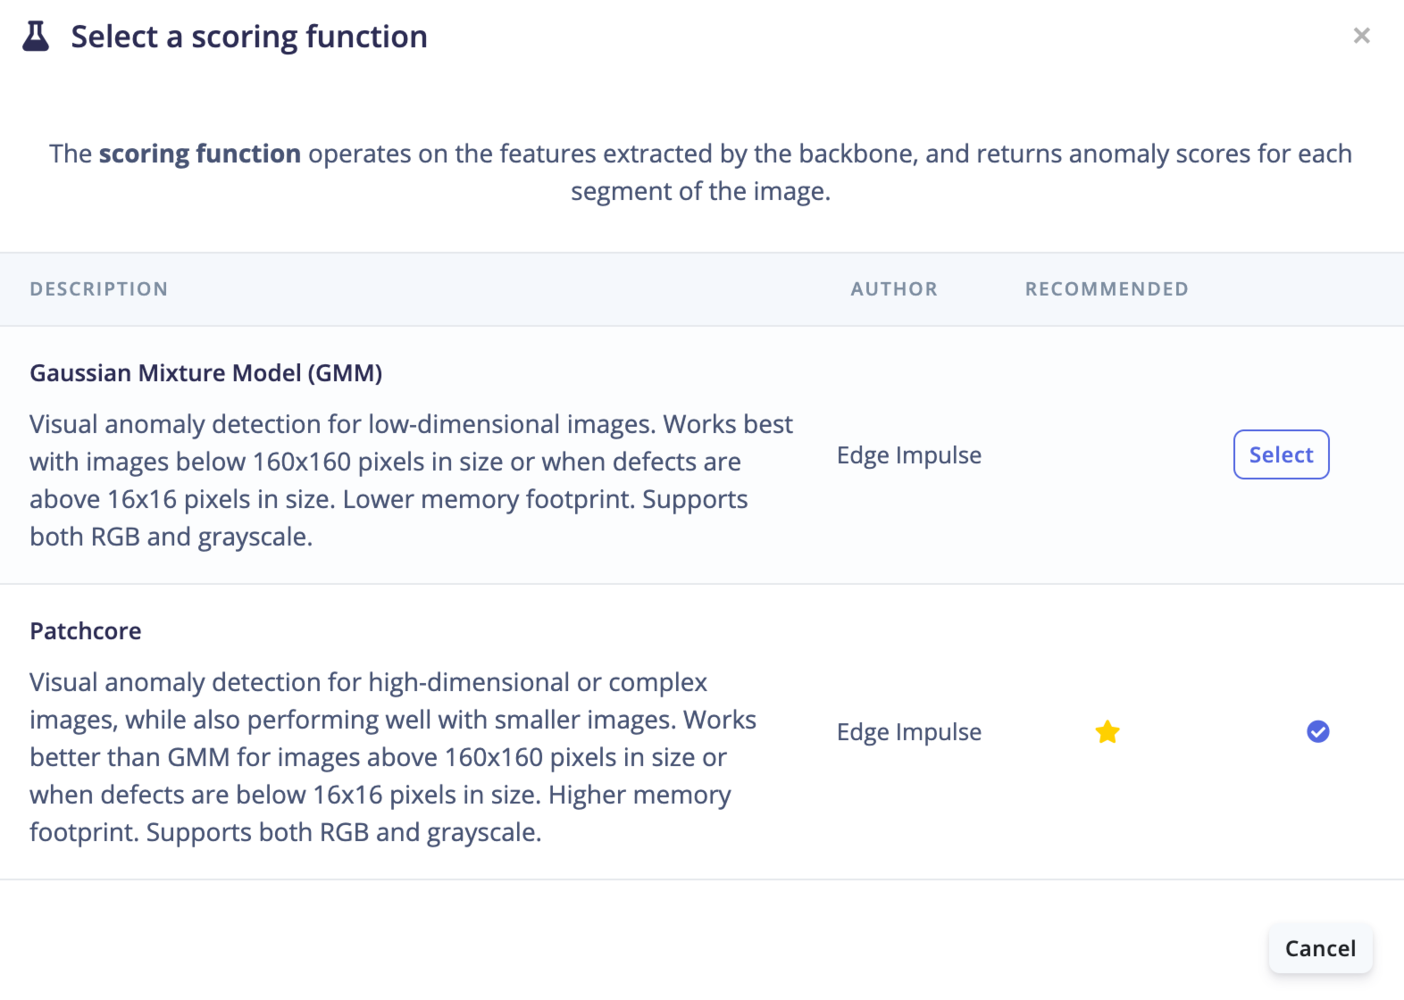Click the Recommended column header
Image resolution: width=1404 pixels, height=1000 pixels.
tap(1106, 289)
